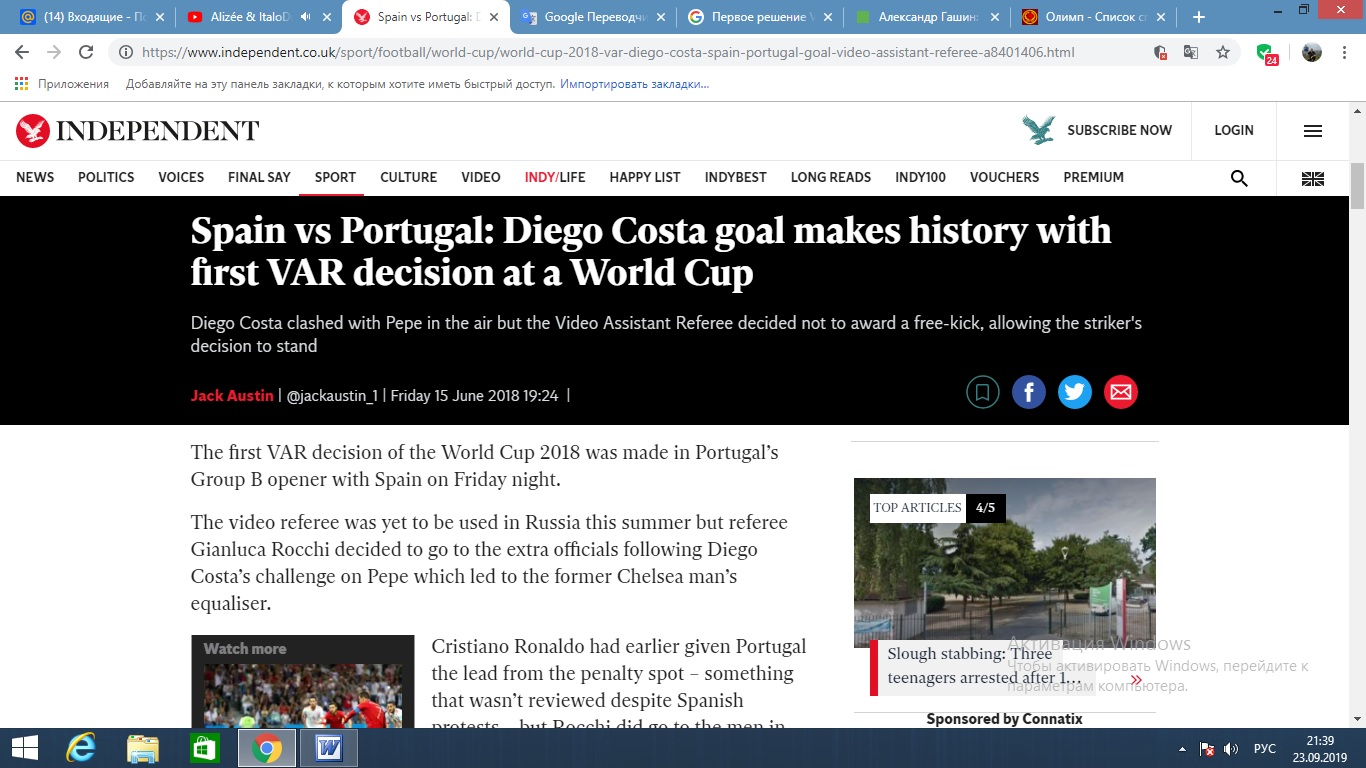The width and height of the screenshot is (1366, 768).
Task: Switch to the Первое решение tab
Action: [758, 17]
